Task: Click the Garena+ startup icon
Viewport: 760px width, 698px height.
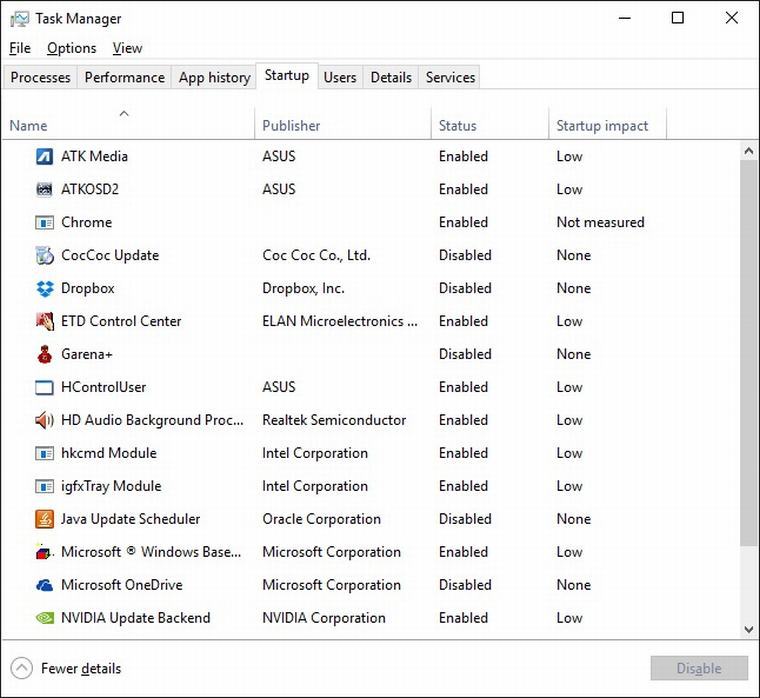Action: click(44, 355)
